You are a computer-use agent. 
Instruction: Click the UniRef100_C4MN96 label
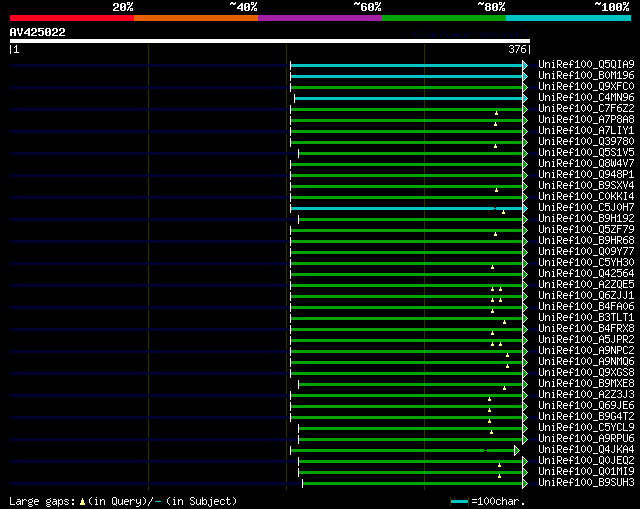pos(586,98)
